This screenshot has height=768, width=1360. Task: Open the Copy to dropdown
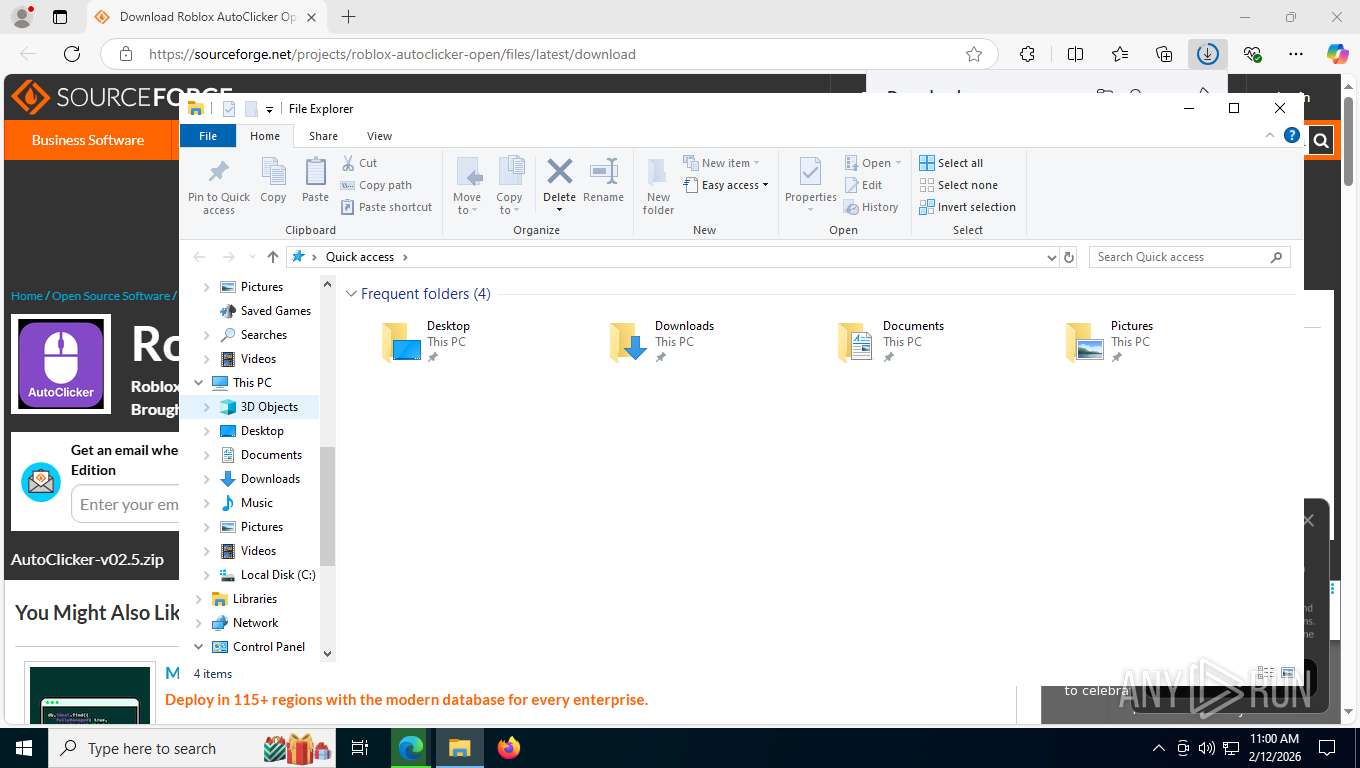tap(510, 186)
